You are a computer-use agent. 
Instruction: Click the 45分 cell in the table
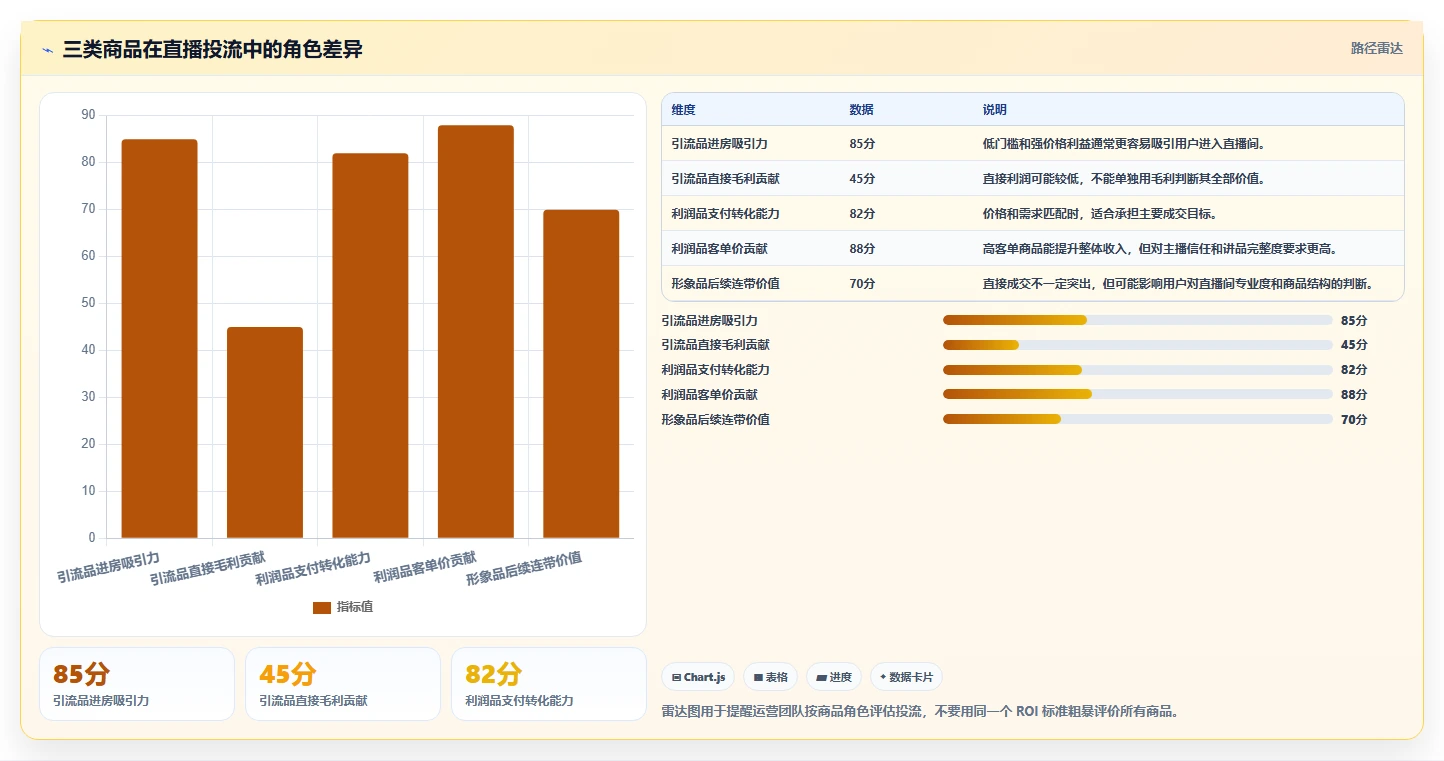tap(862, 179)
